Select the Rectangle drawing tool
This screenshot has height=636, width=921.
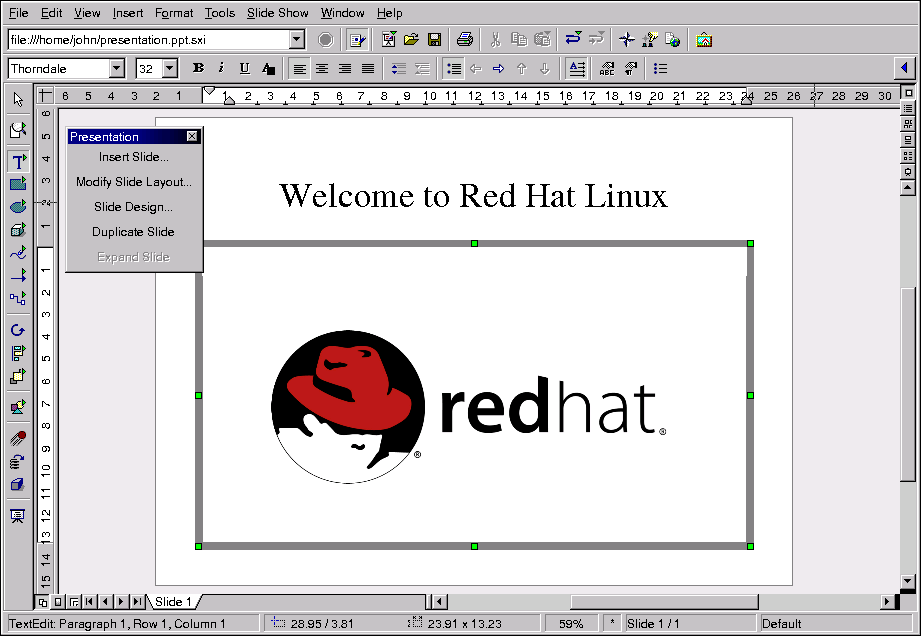[18, 184]
